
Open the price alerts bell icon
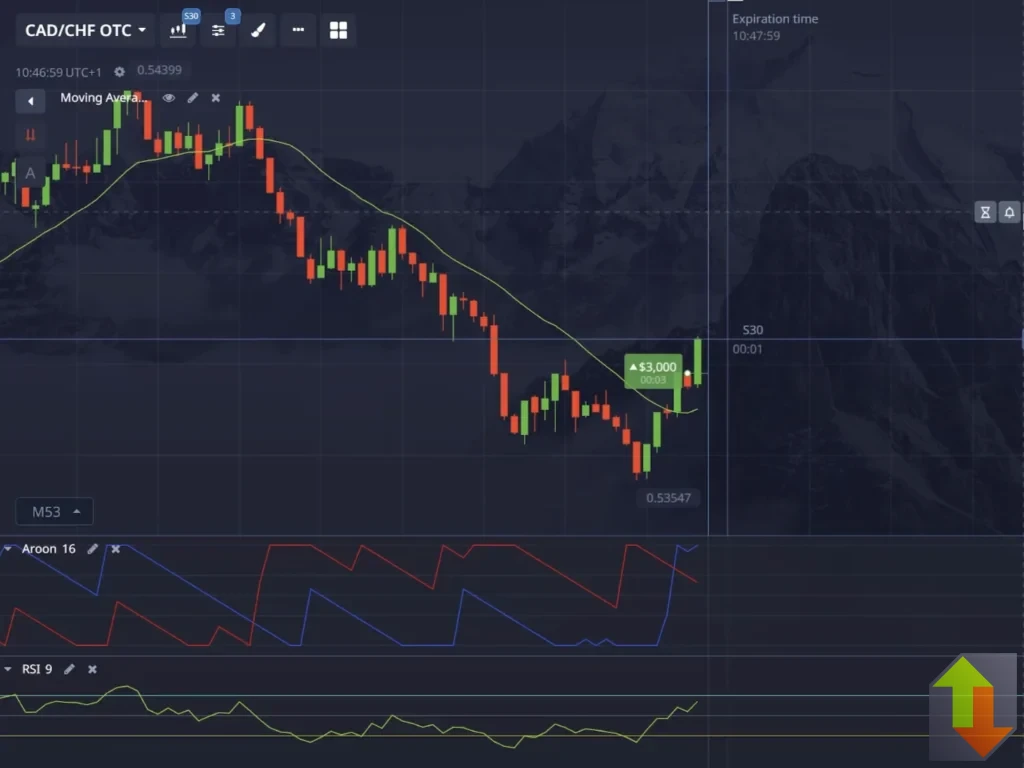pos(1009,212)
